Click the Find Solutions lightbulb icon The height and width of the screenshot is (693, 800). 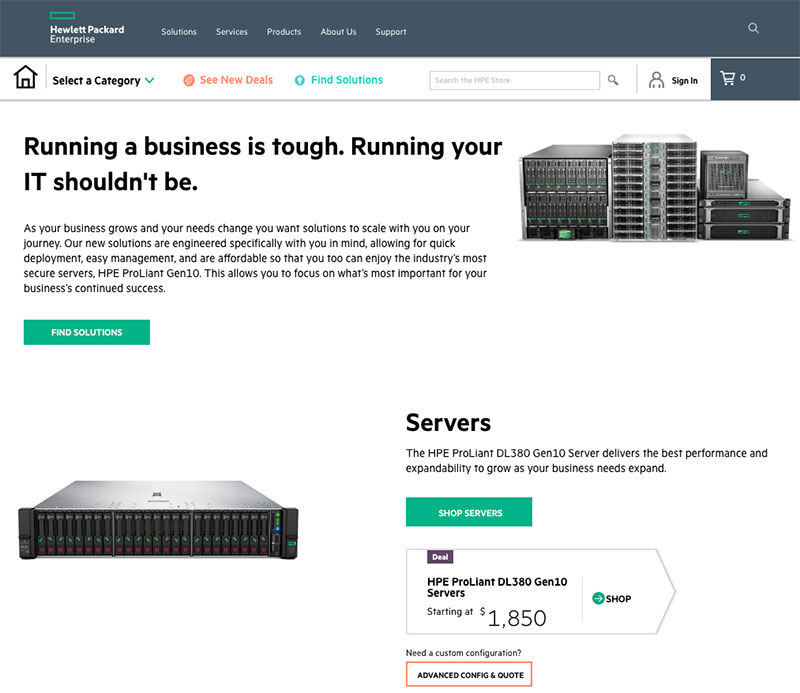299,80
